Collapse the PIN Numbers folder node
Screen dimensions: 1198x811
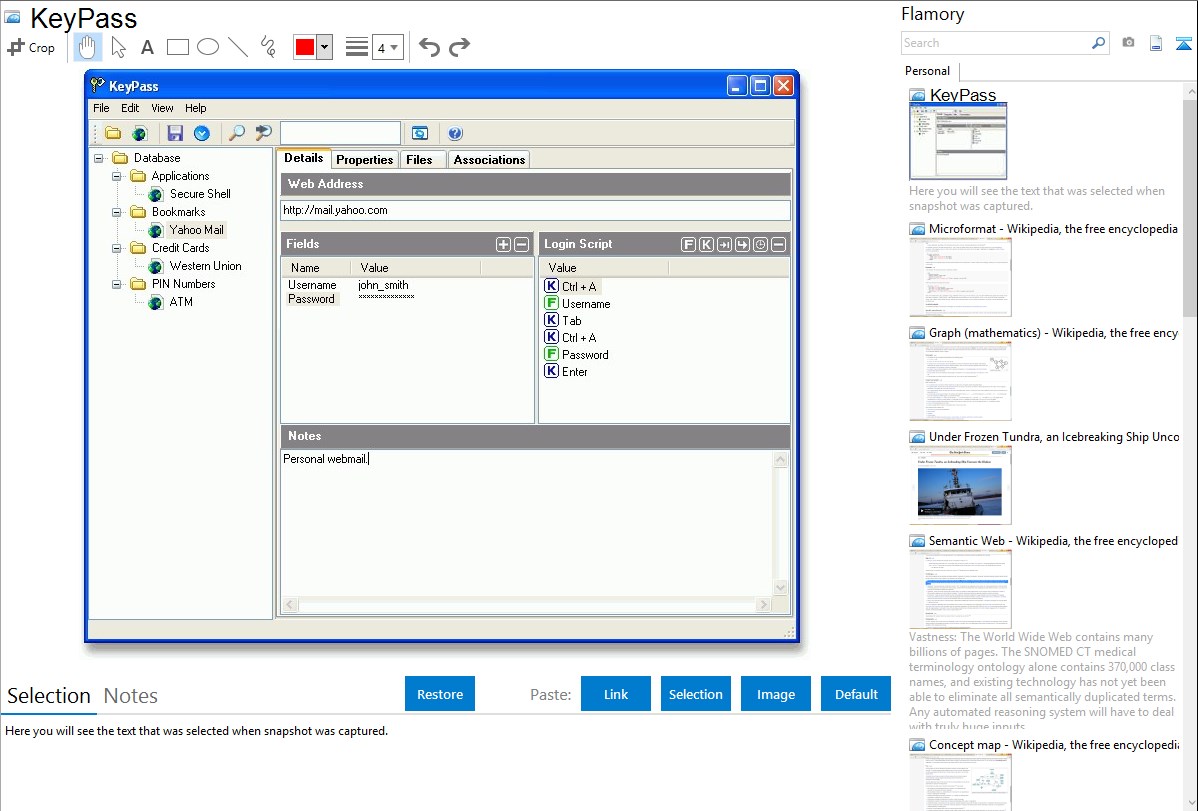(117, 284)
